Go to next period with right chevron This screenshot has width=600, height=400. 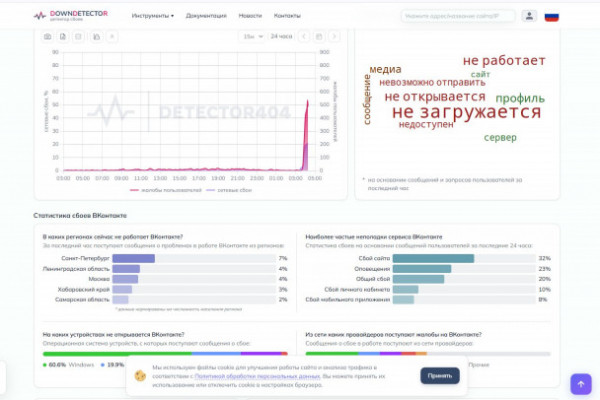(x=334, y=36)
